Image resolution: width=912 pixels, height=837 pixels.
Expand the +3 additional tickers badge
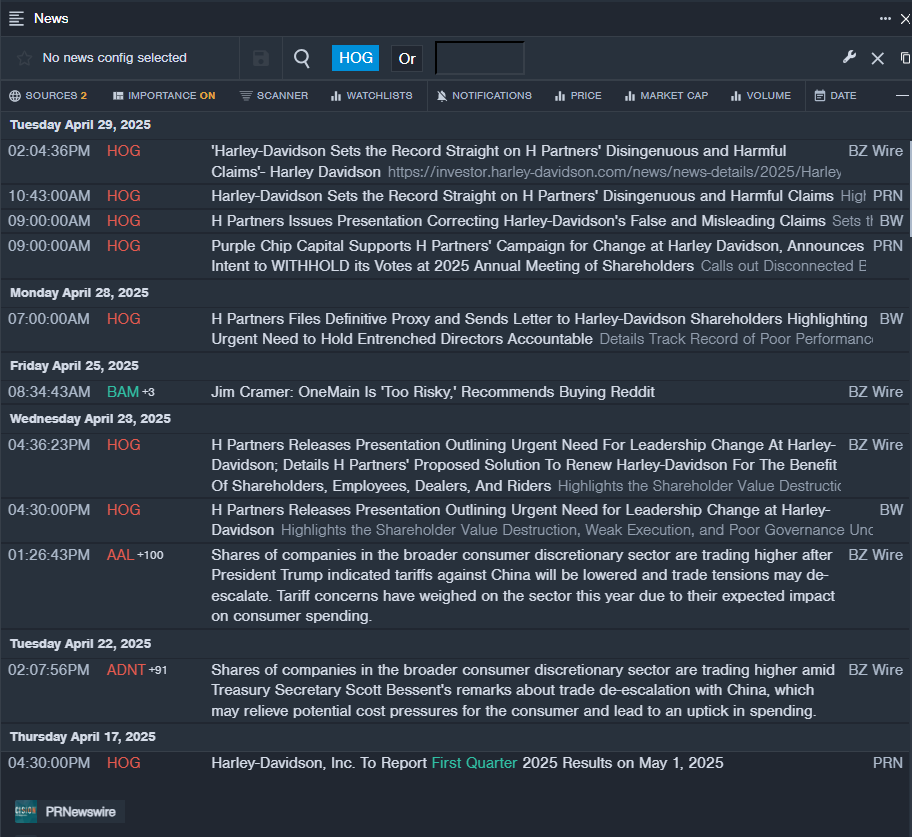tap(148, 393)
